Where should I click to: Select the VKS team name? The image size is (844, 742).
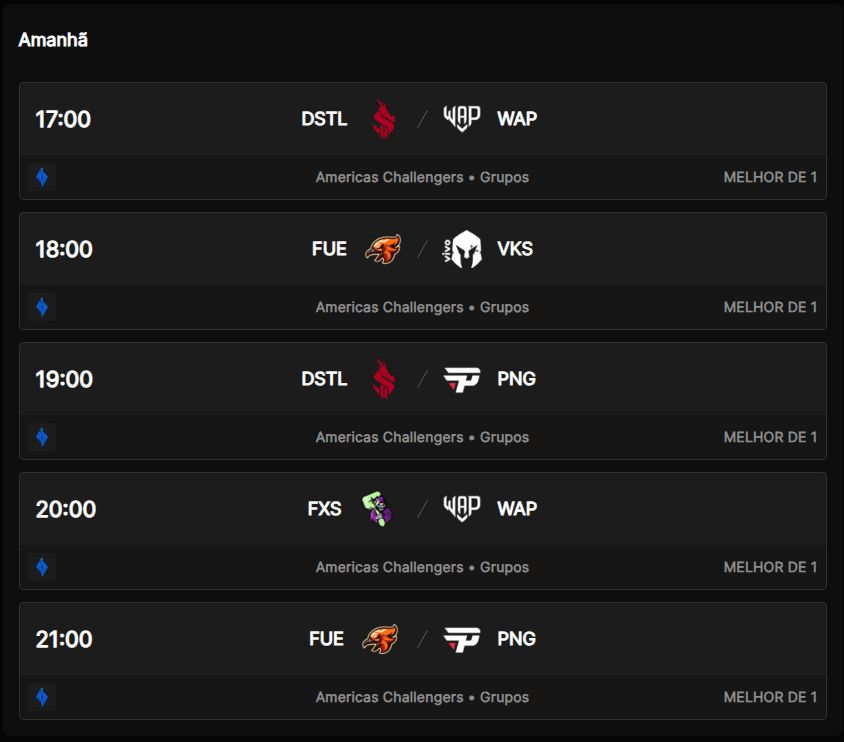tap(515, 249)
